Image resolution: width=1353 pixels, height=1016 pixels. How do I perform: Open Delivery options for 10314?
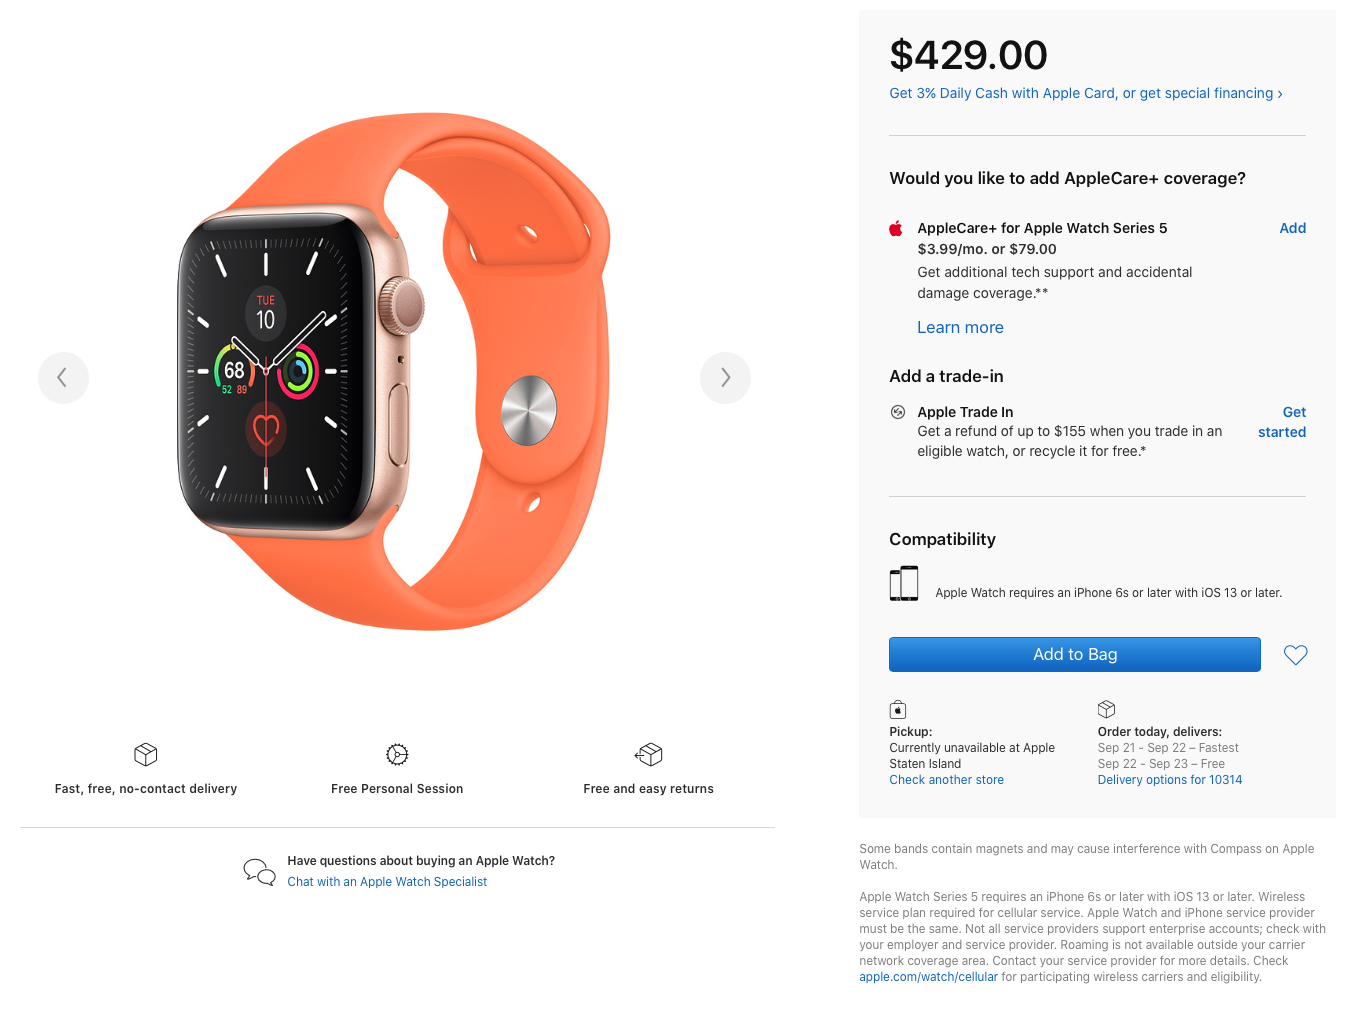tap(1169, 780)
